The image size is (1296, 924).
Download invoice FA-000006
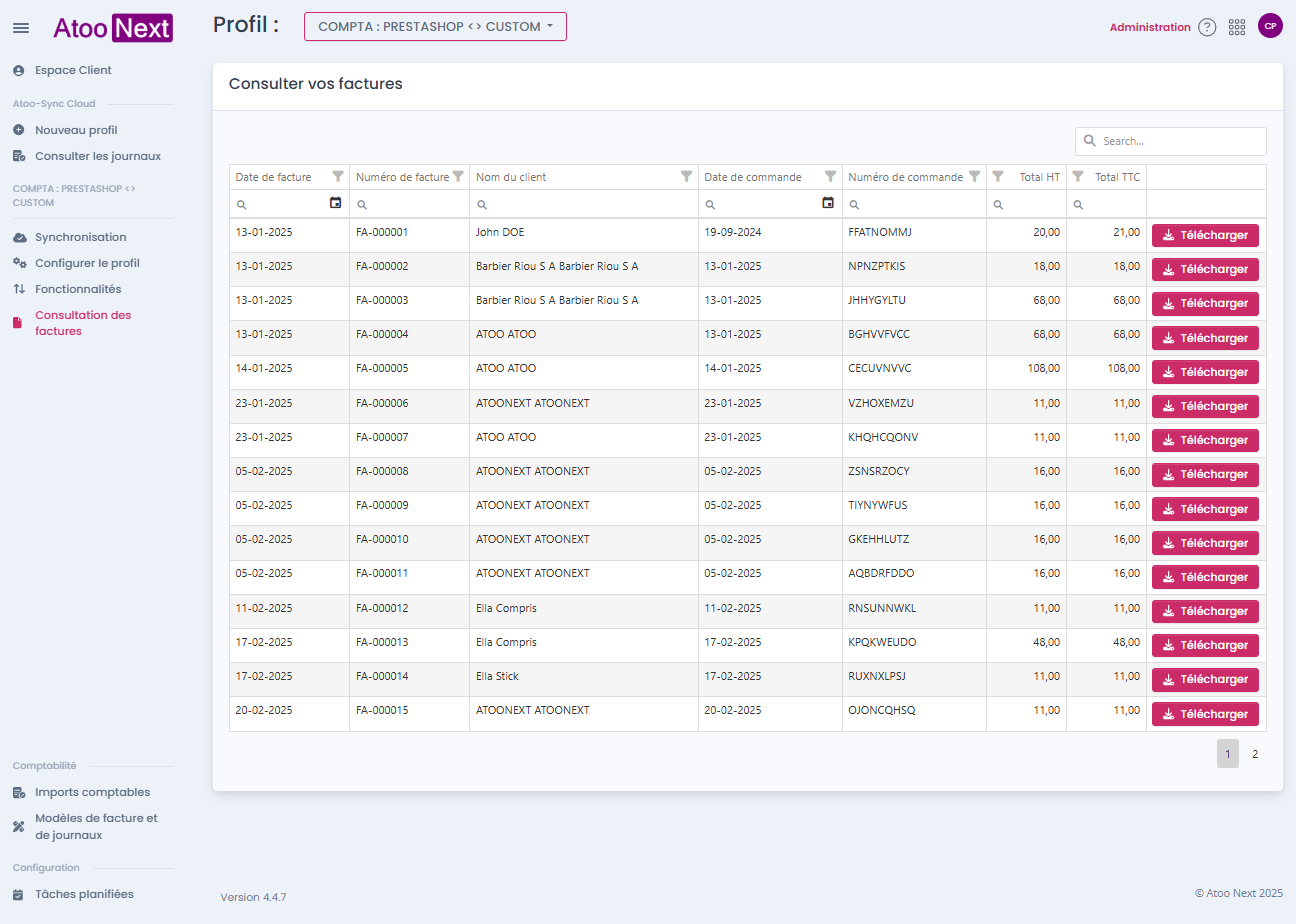[1205, 406]
